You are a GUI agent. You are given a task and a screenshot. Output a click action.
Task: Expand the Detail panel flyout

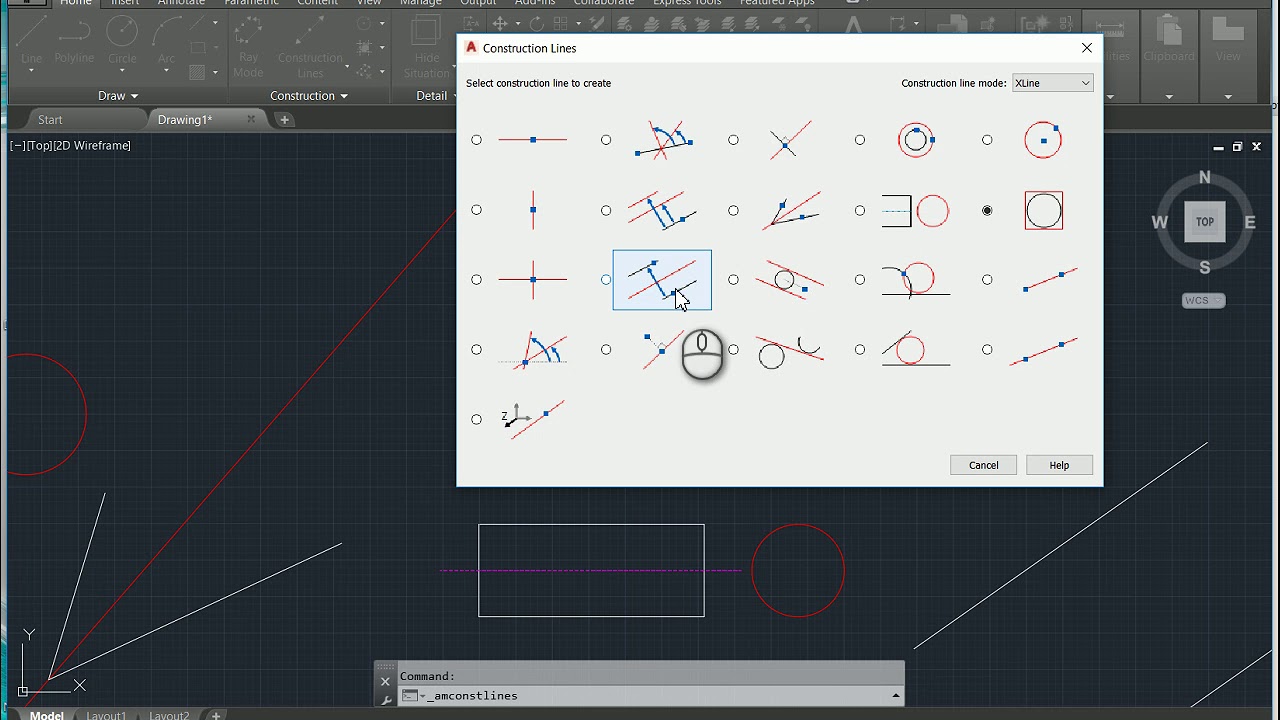(438, 96)
